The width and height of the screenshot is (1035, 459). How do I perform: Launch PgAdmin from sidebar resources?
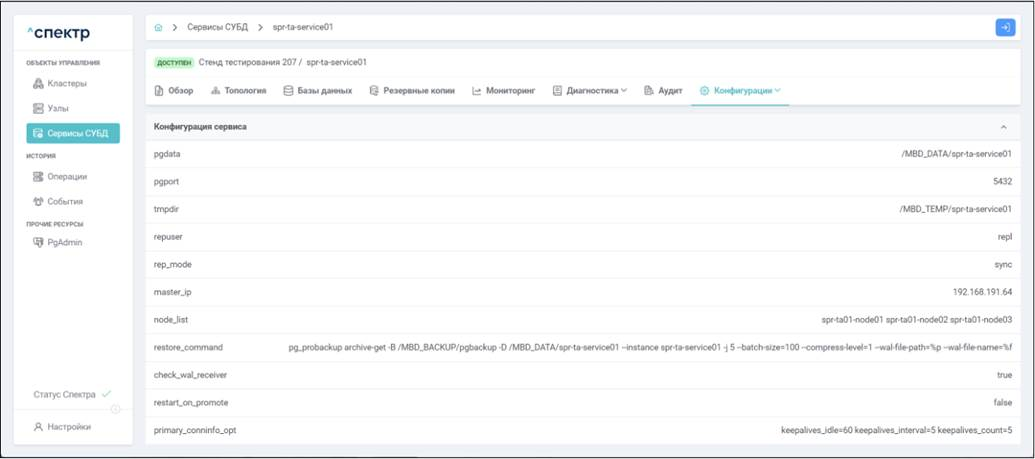click(65, 243)
